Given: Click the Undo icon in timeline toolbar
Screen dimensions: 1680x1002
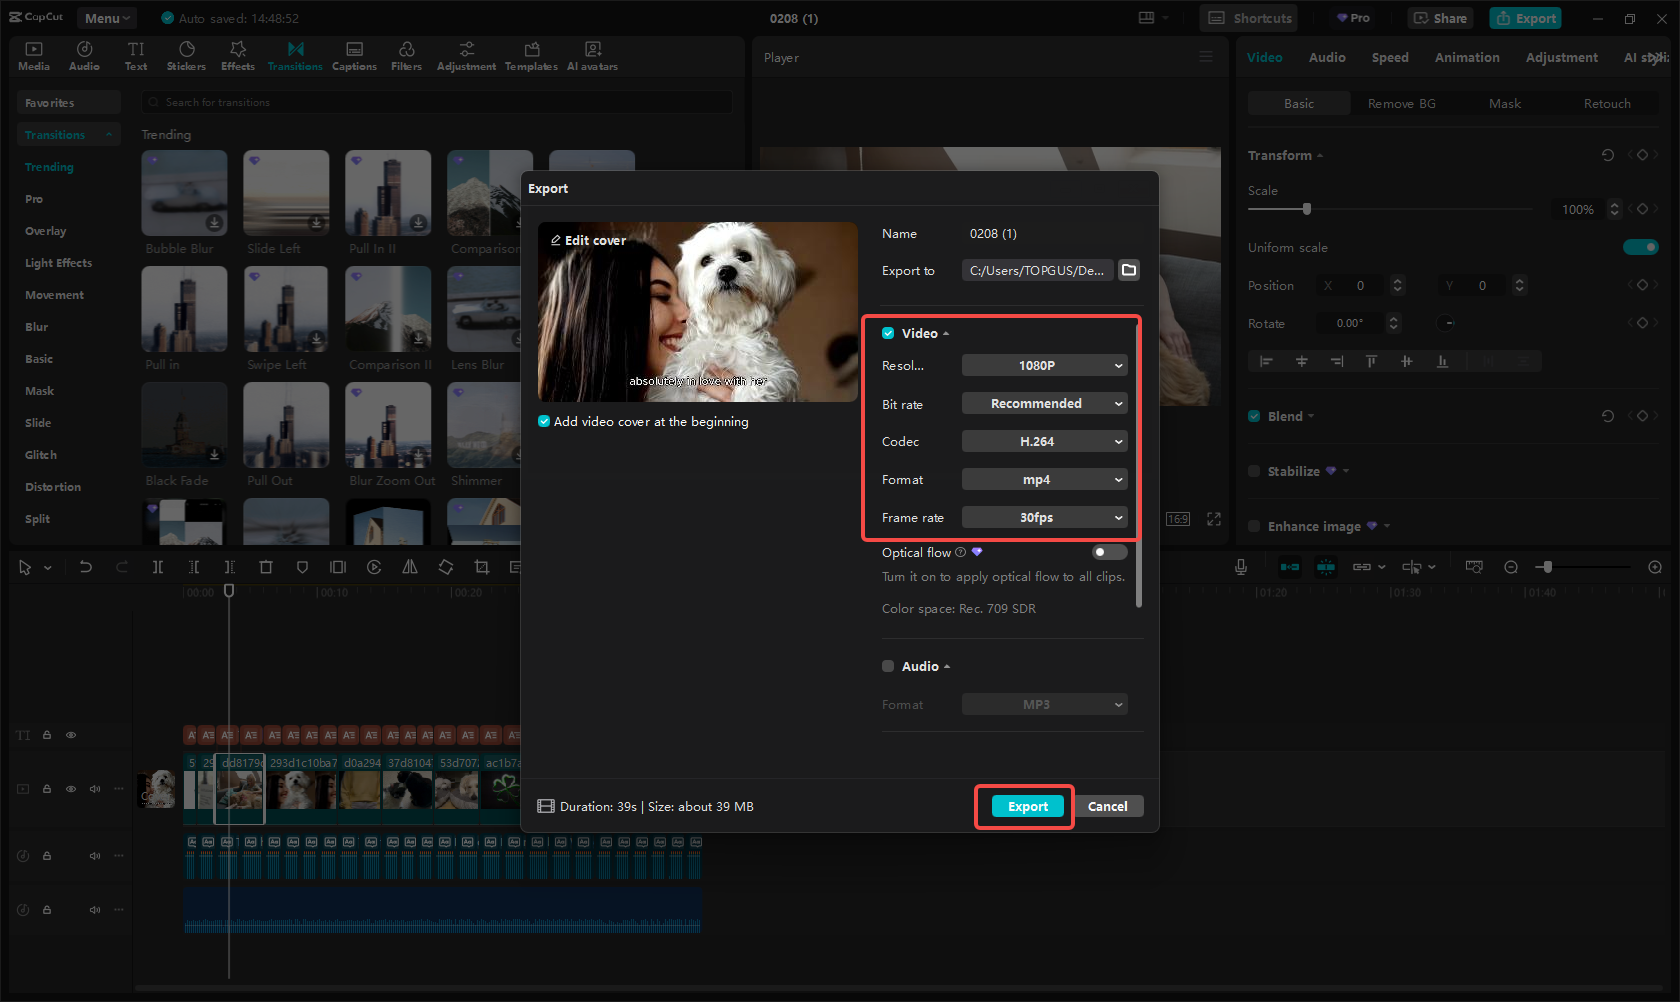Looking at the screenshot, I should 86,566.
